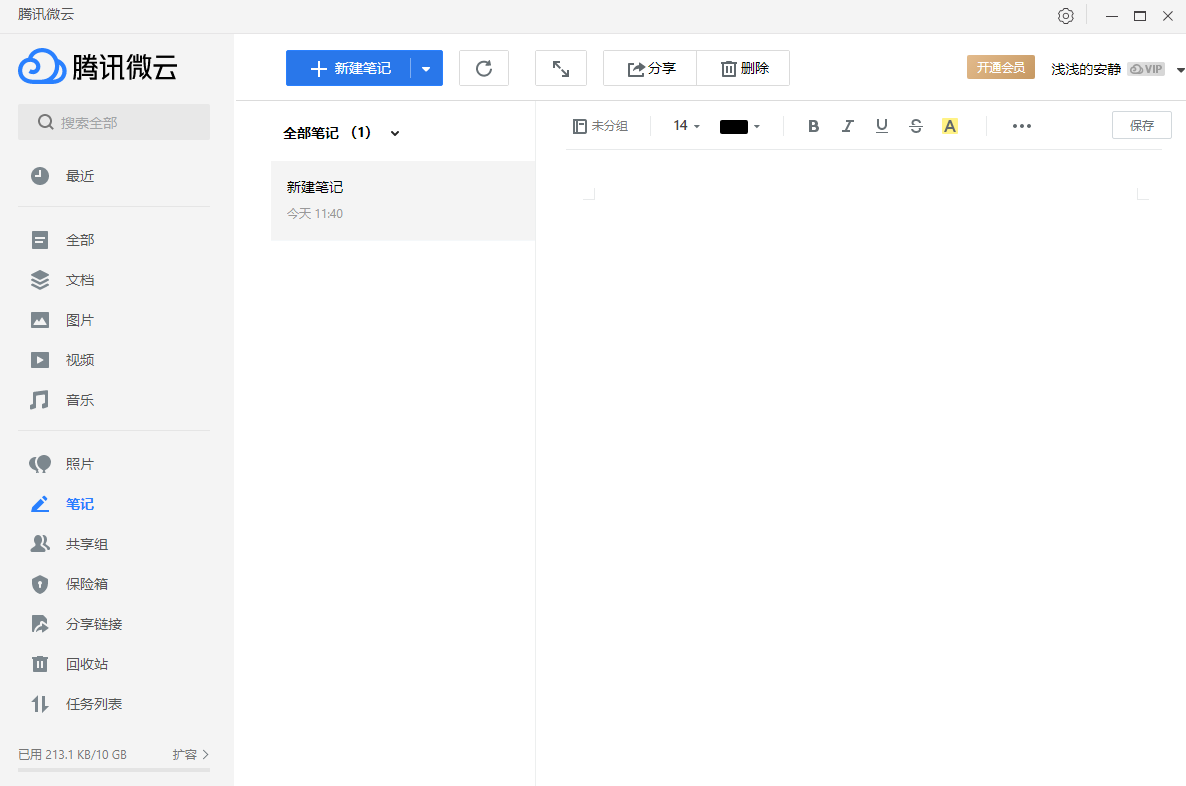Toggle underline formatting

(881, 126)
